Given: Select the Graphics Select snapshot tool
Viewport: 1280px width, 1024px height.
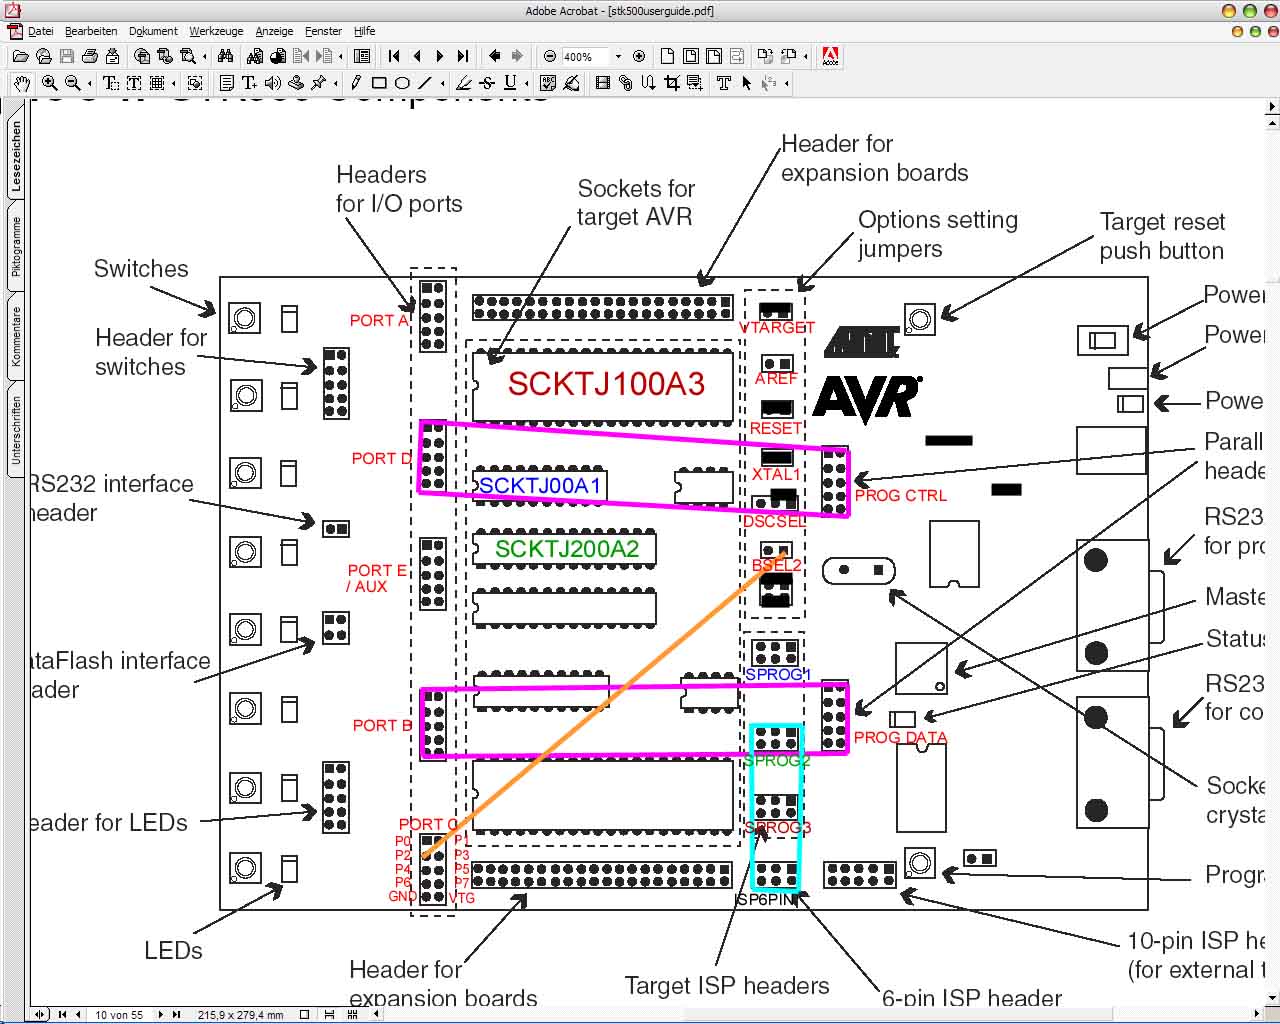Looking at the screenshot, I should pyautogui.click(x=195, y=83).
